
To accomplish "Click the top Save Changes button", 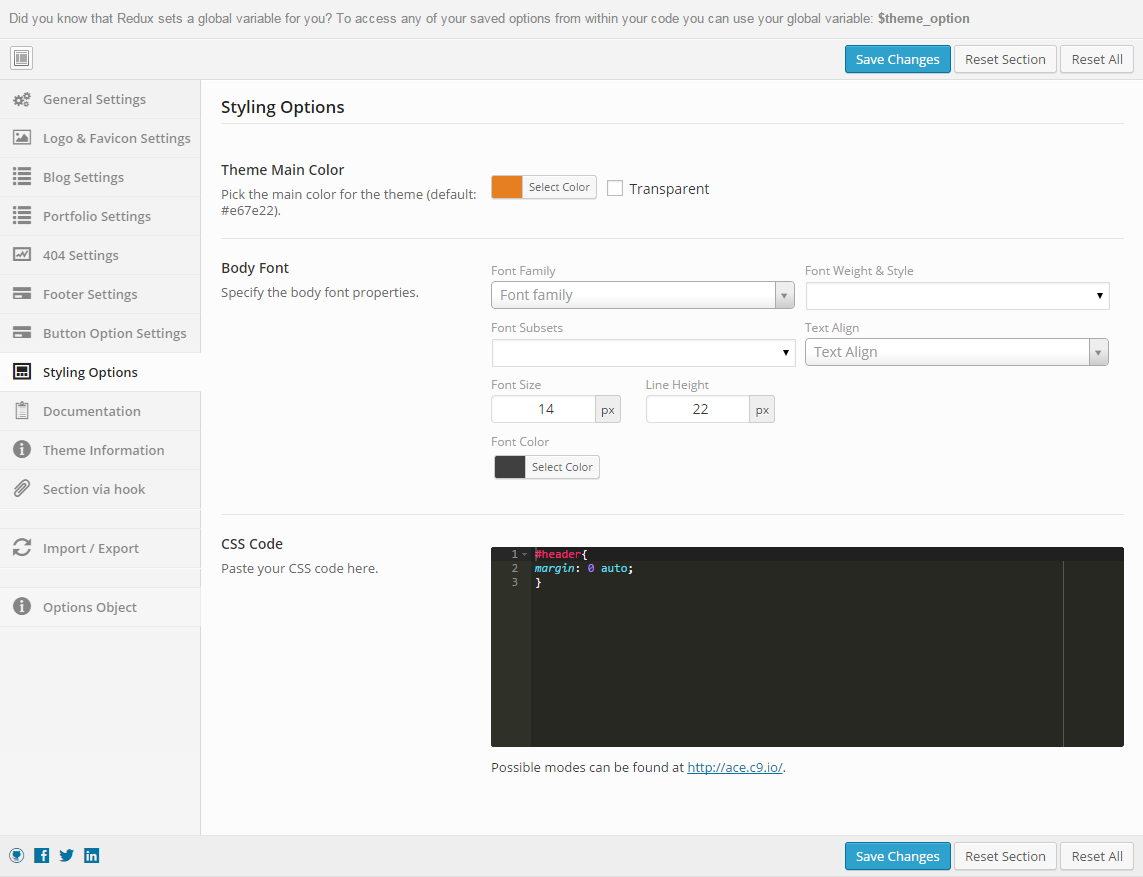I will (897, 59).
